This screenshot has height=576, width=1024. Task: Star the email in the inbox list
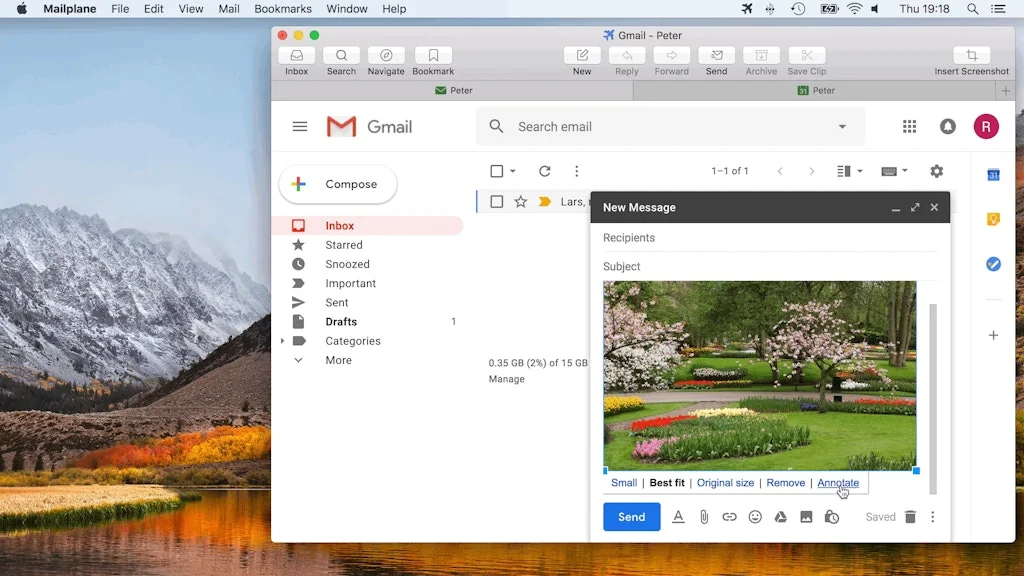pyautogui.click(x=520, y=201)
